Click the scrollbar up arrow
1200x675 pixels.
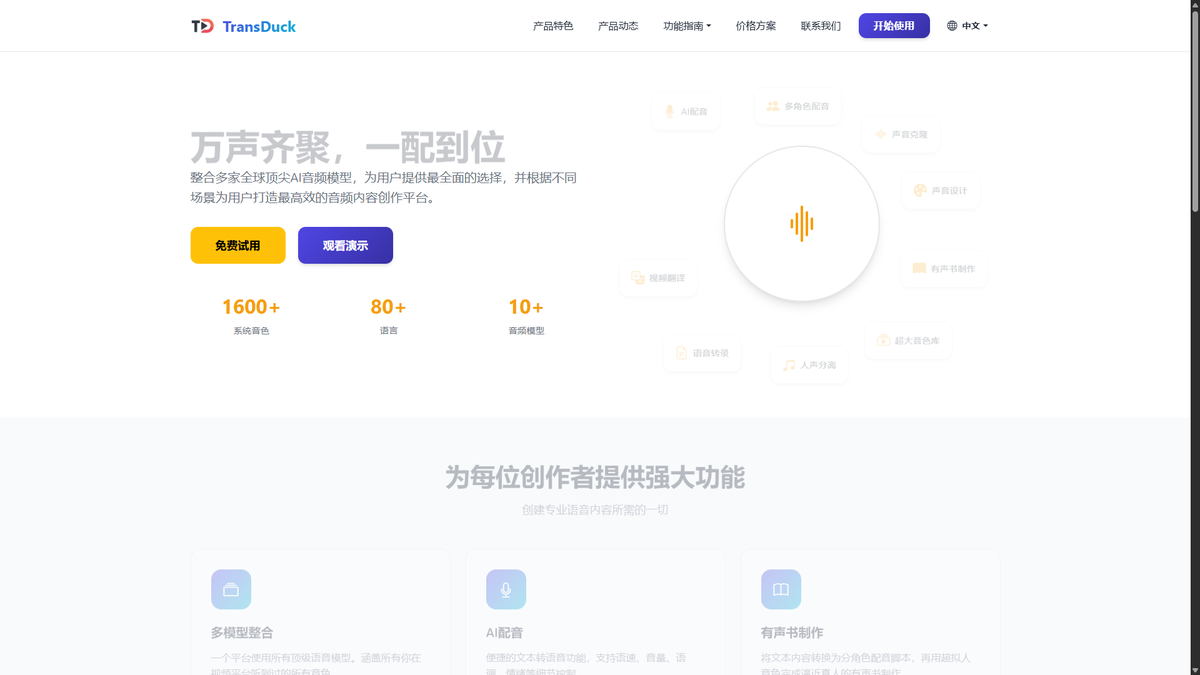1194,5
